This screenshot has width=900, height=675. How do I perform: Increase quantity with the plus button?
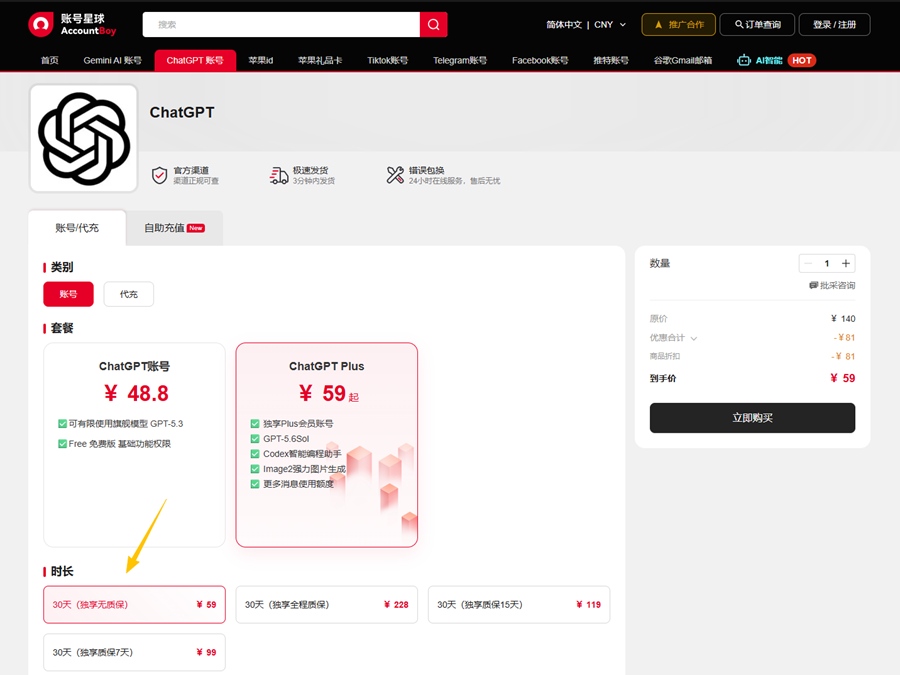(x=845, y=263)
